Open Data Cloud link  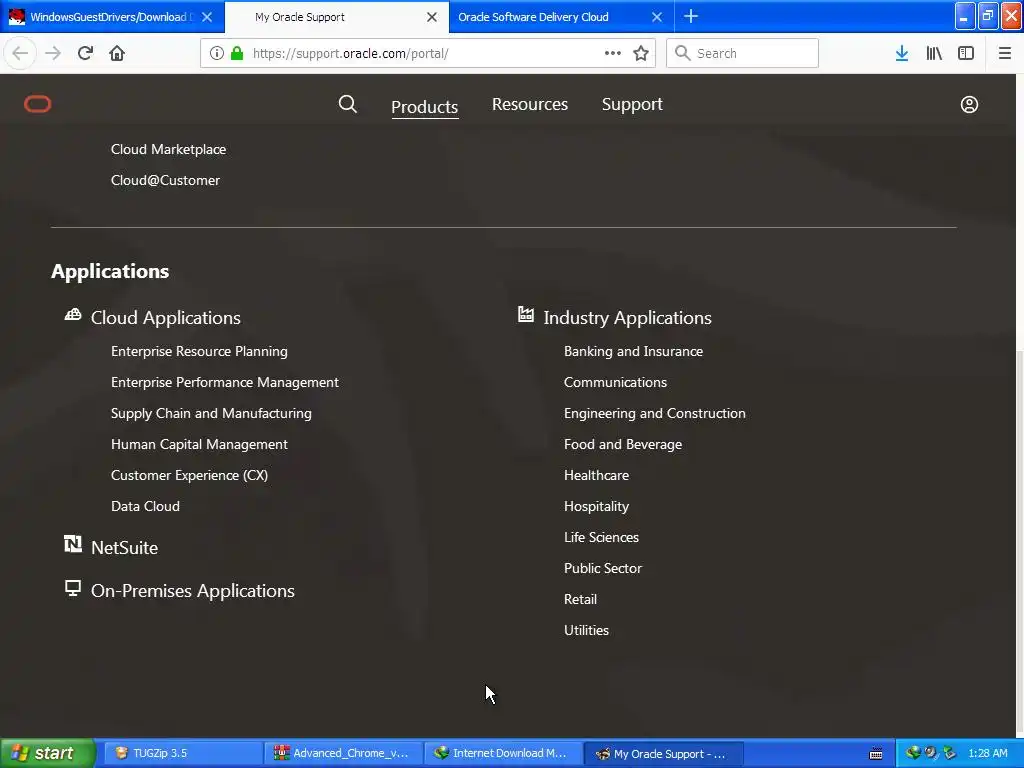coord(145,506)
